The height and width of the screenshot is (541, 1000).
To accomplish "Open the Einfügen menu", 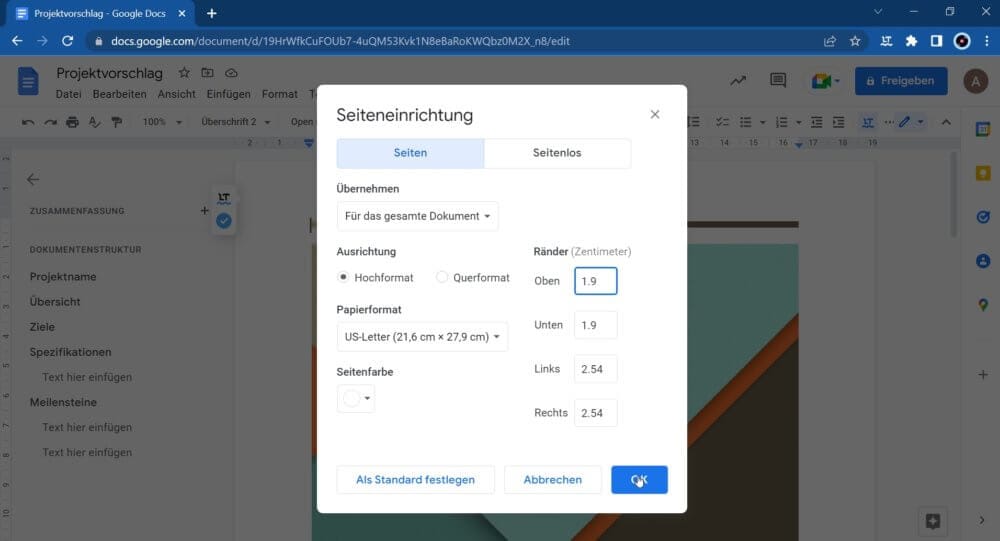I will 228,94.
